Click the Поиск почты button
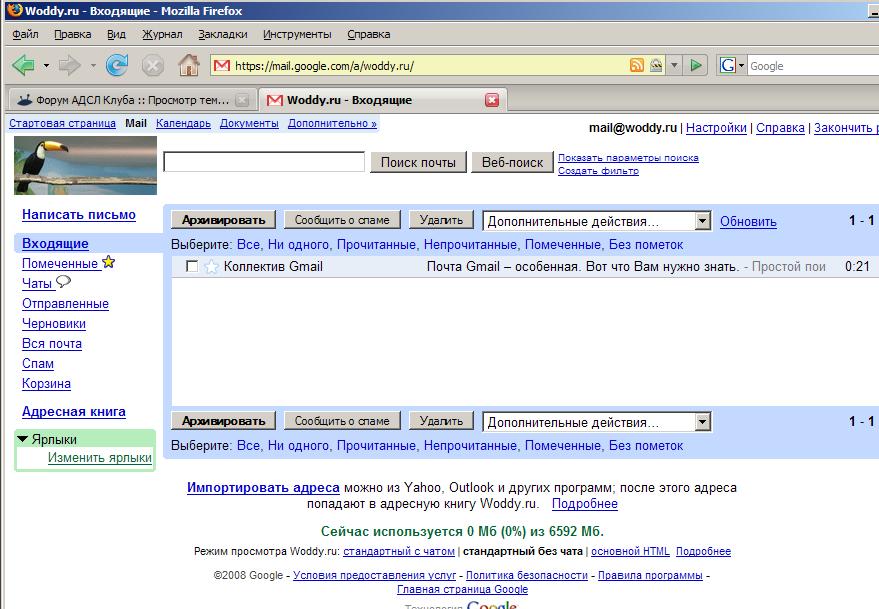This screenshot has height=609, width=879. click(x=418, y=163)
